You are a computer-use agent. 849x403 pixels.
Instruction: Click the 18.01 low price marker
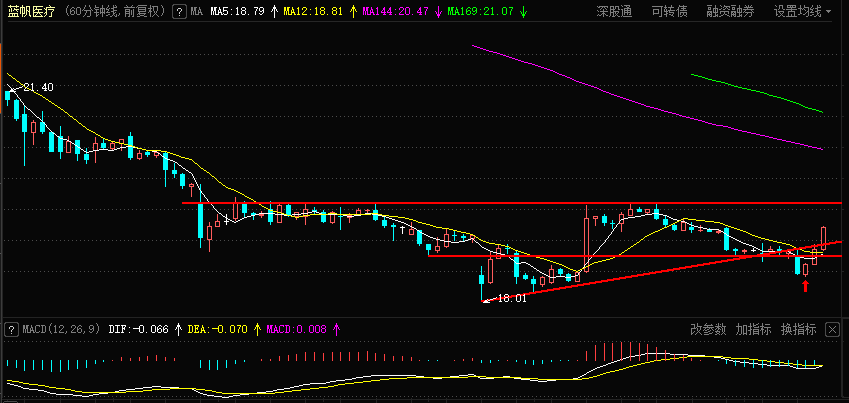(x=512, y=298)
